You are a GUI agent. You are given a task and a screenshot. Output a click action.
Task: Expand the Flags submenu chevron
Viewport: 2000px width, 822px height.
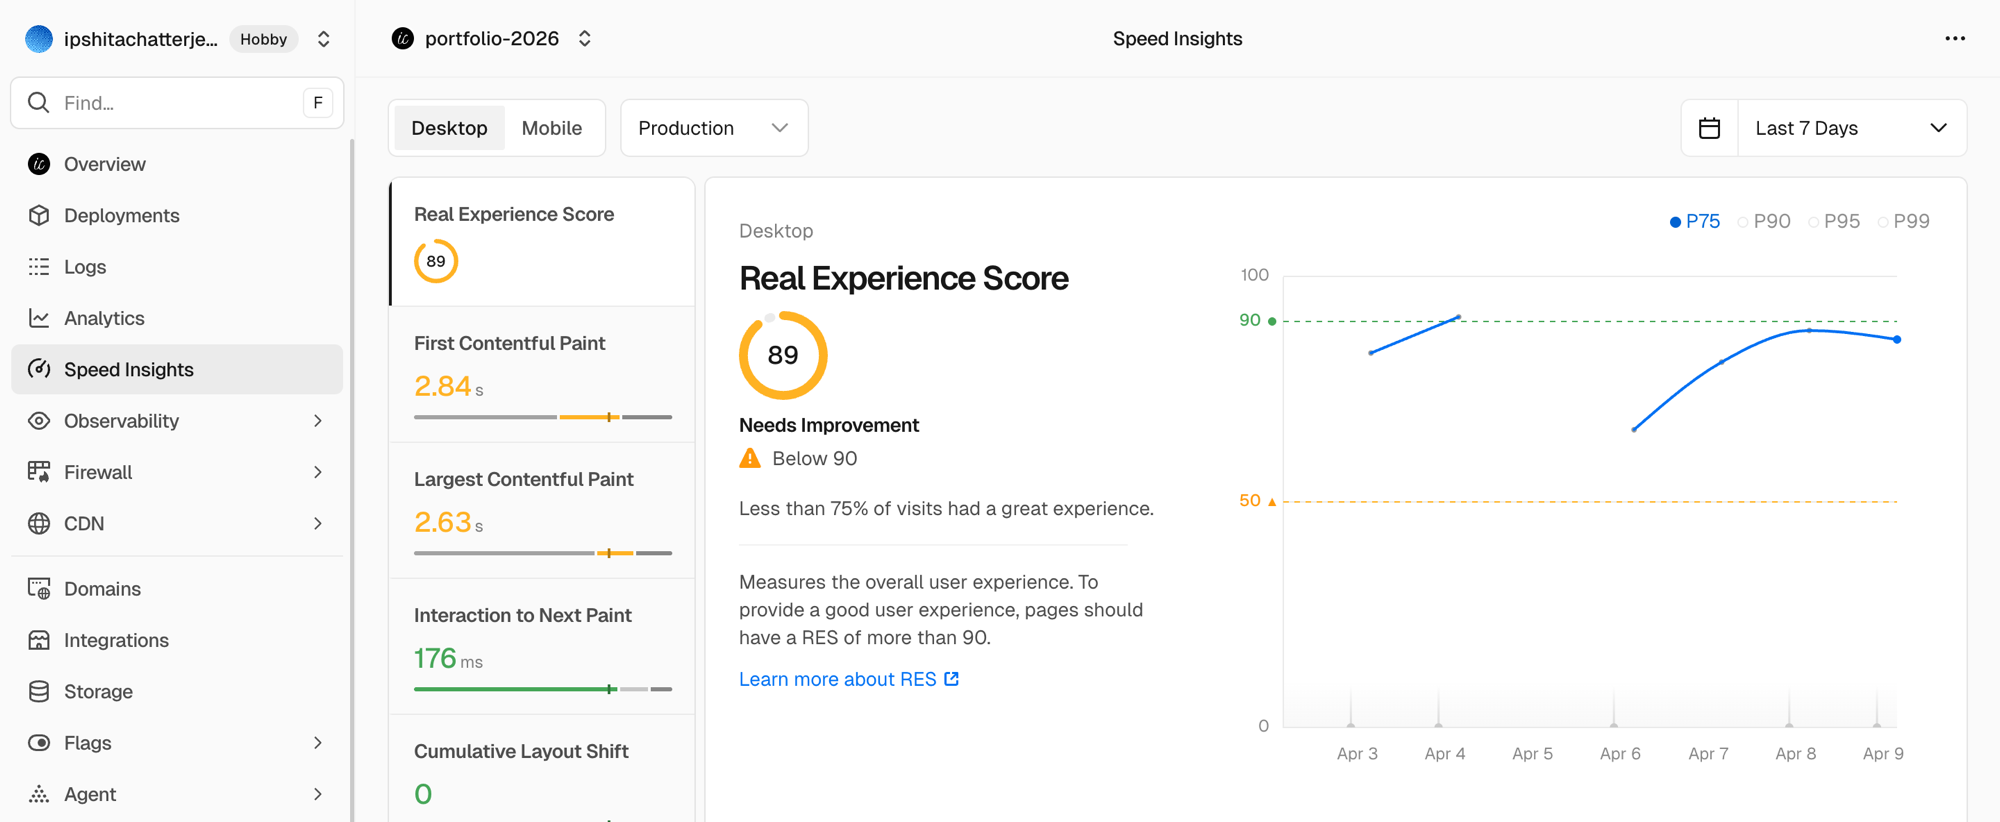tap(318, 743)
